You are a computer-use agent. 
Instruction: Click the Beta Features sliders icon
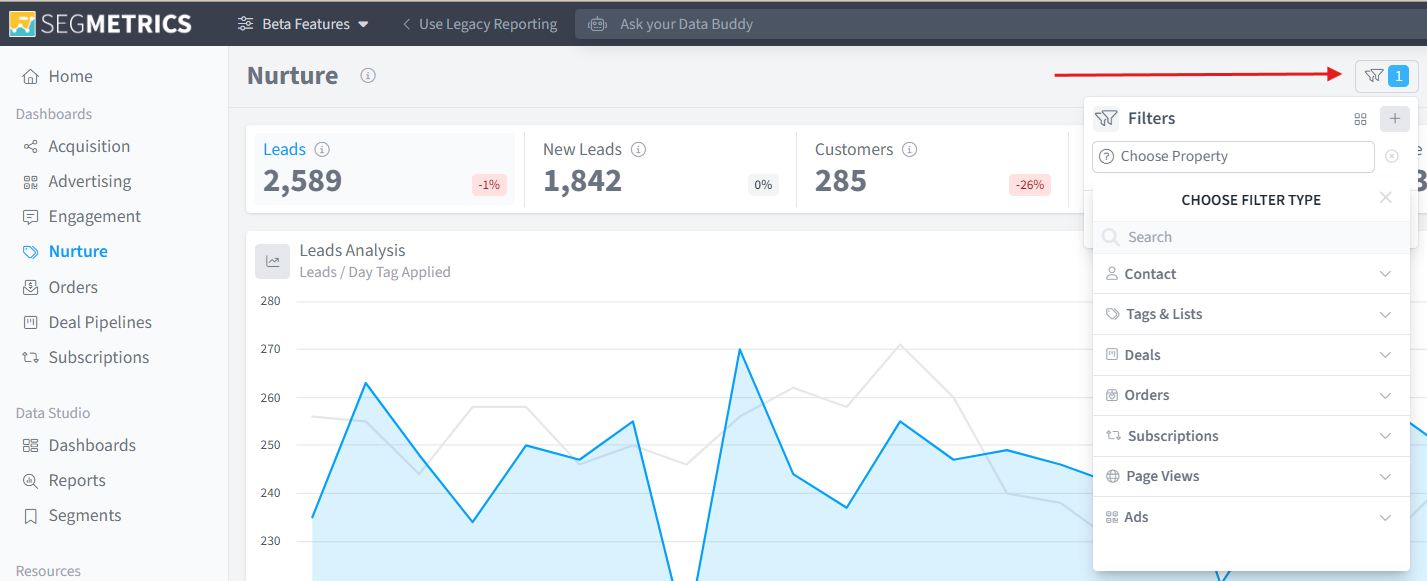click(245, 24)
